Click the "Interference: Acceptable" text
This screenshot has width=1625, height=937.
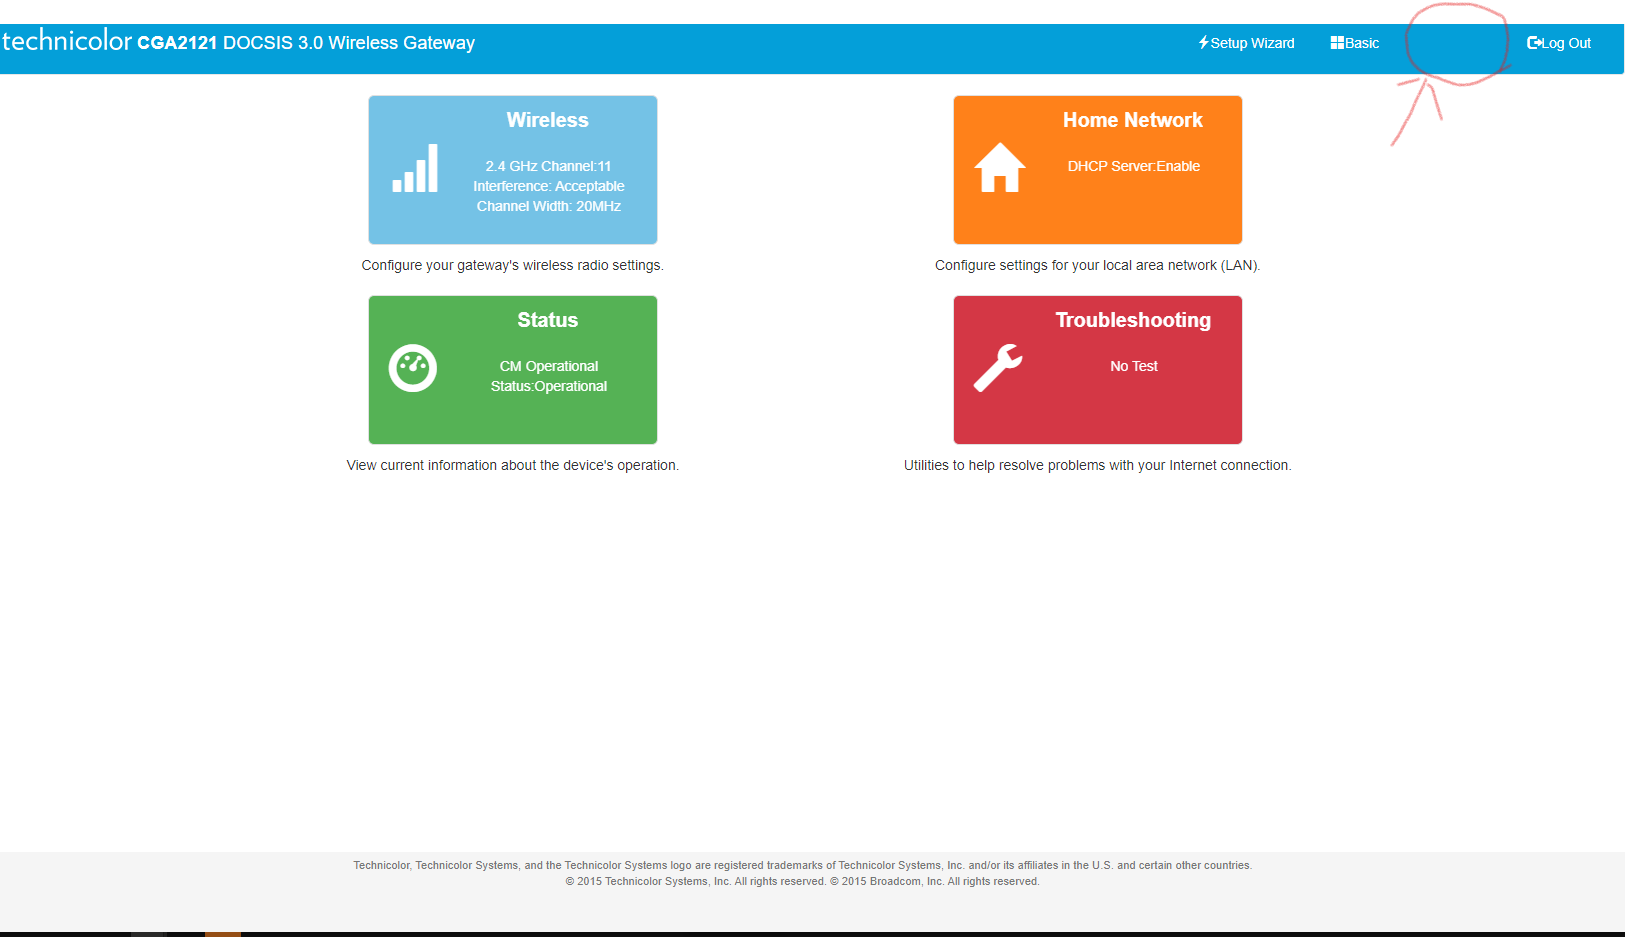tap(549, 186)
